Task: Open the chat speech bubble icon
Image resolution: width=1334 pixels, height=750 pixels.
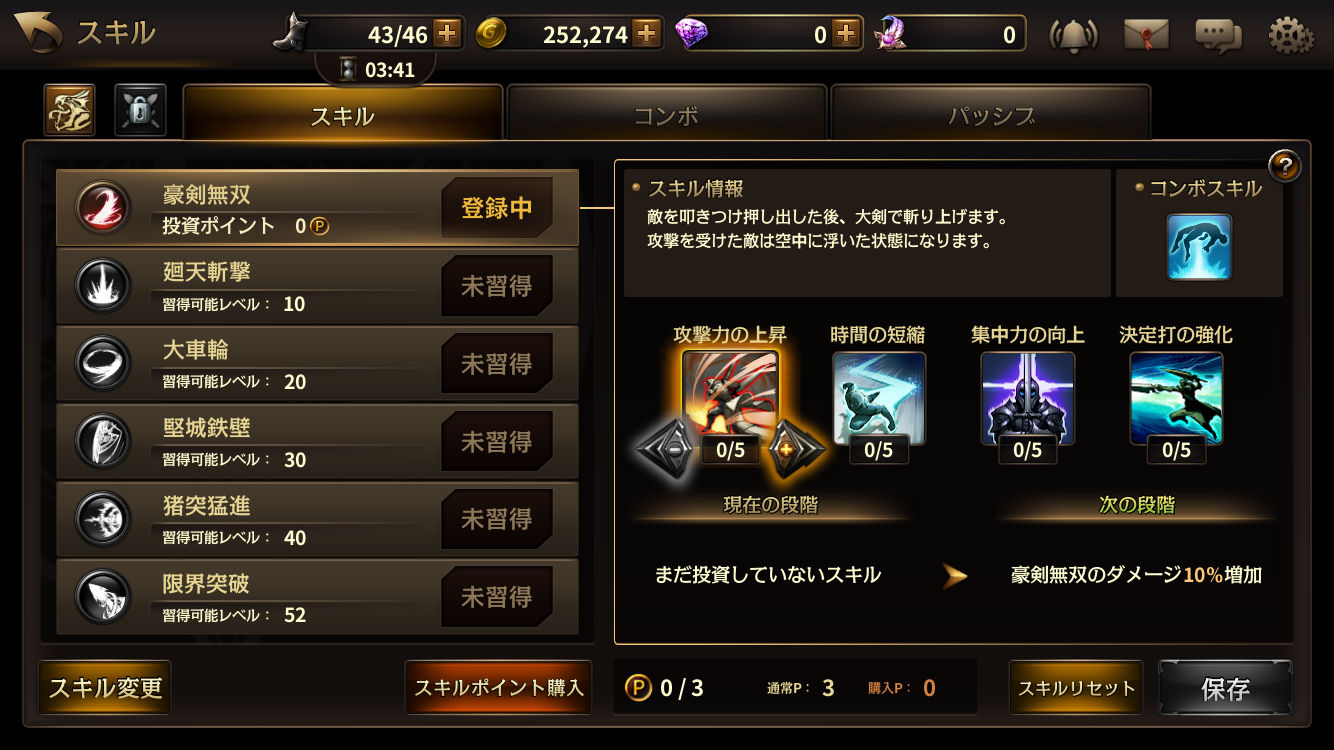Action: point(1218,35)
